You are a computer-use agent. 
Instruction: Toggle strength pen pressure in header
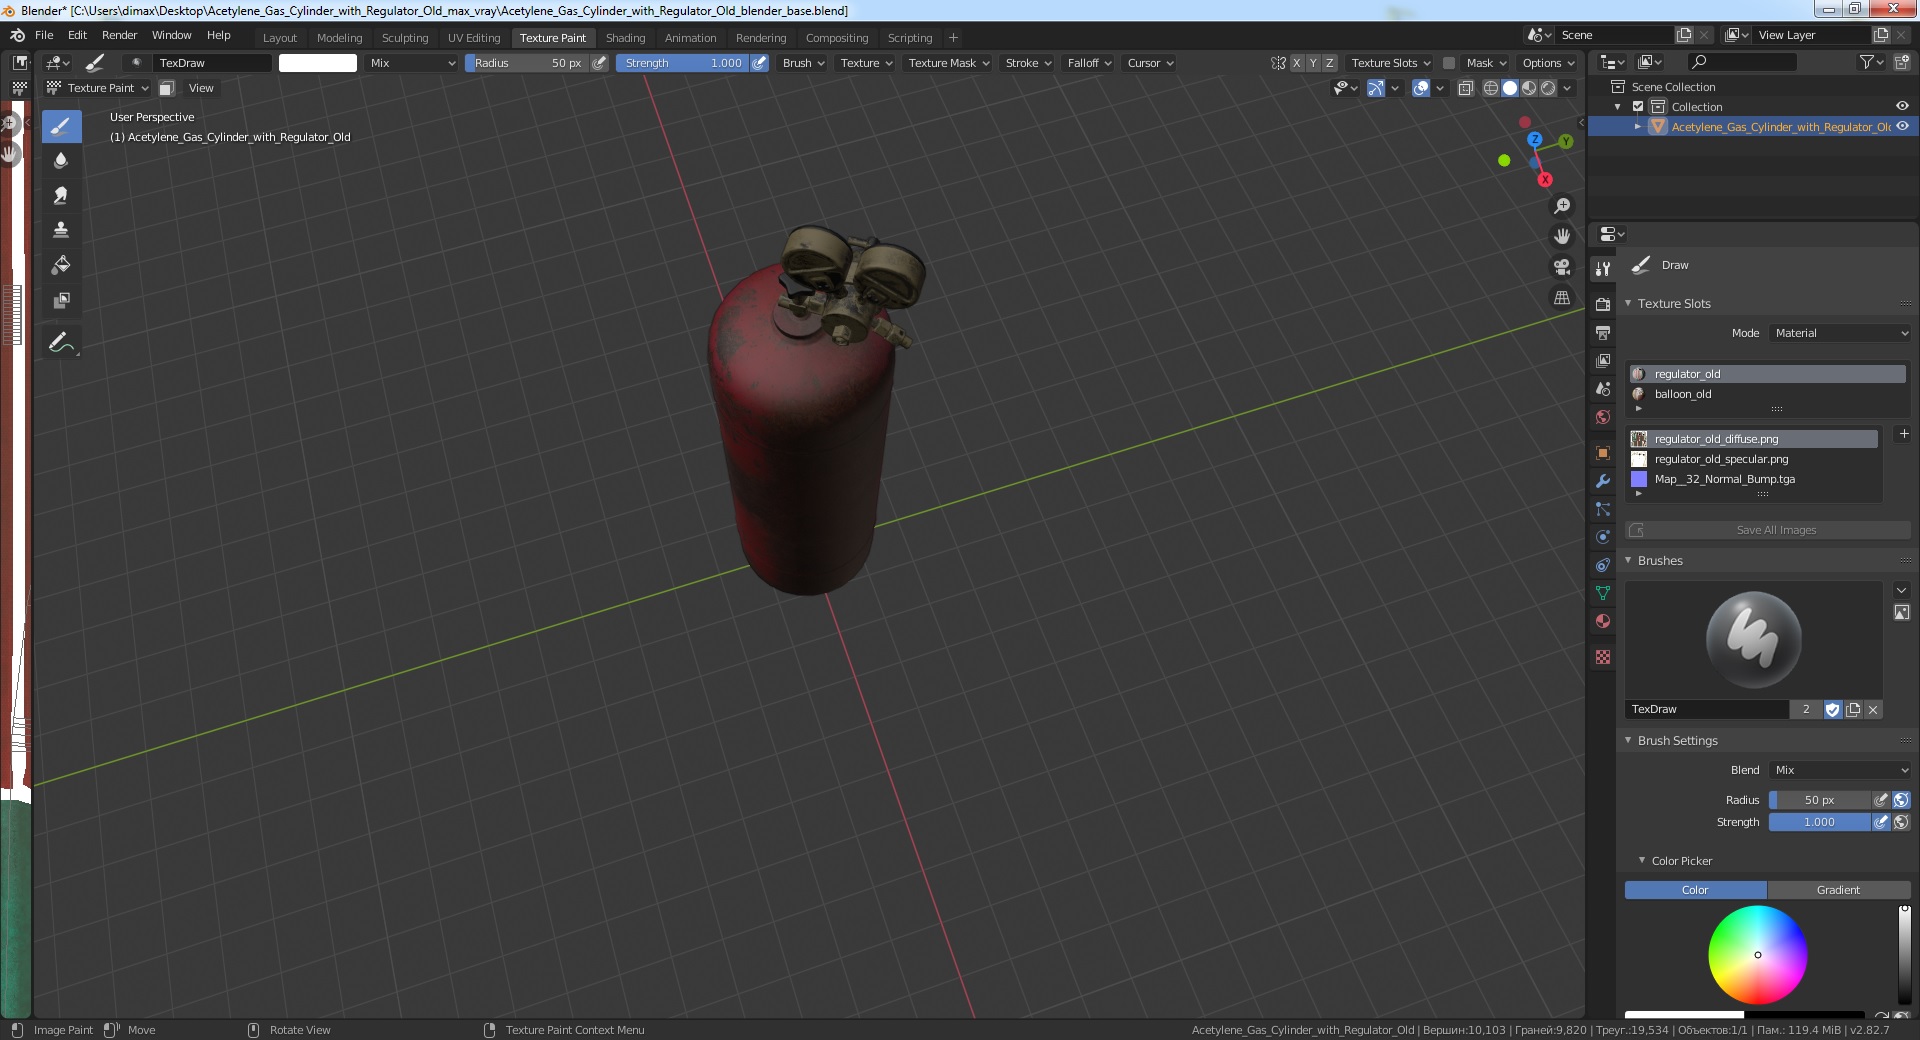coord(759,63)
